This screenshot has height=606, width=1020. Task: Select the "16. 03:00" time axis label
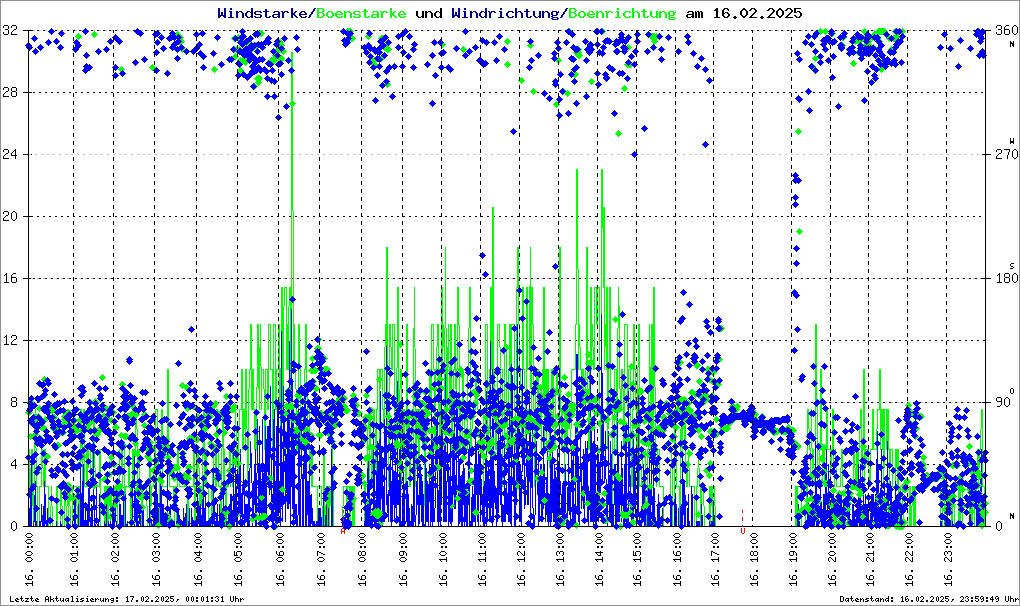[155, 559]
